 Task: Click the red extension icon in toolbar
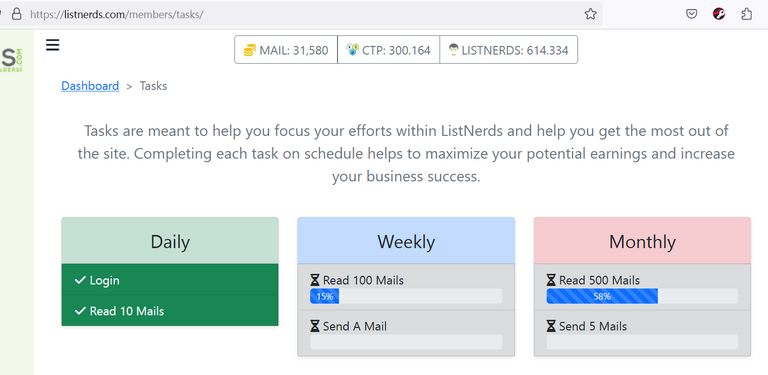tap(719, 14)
